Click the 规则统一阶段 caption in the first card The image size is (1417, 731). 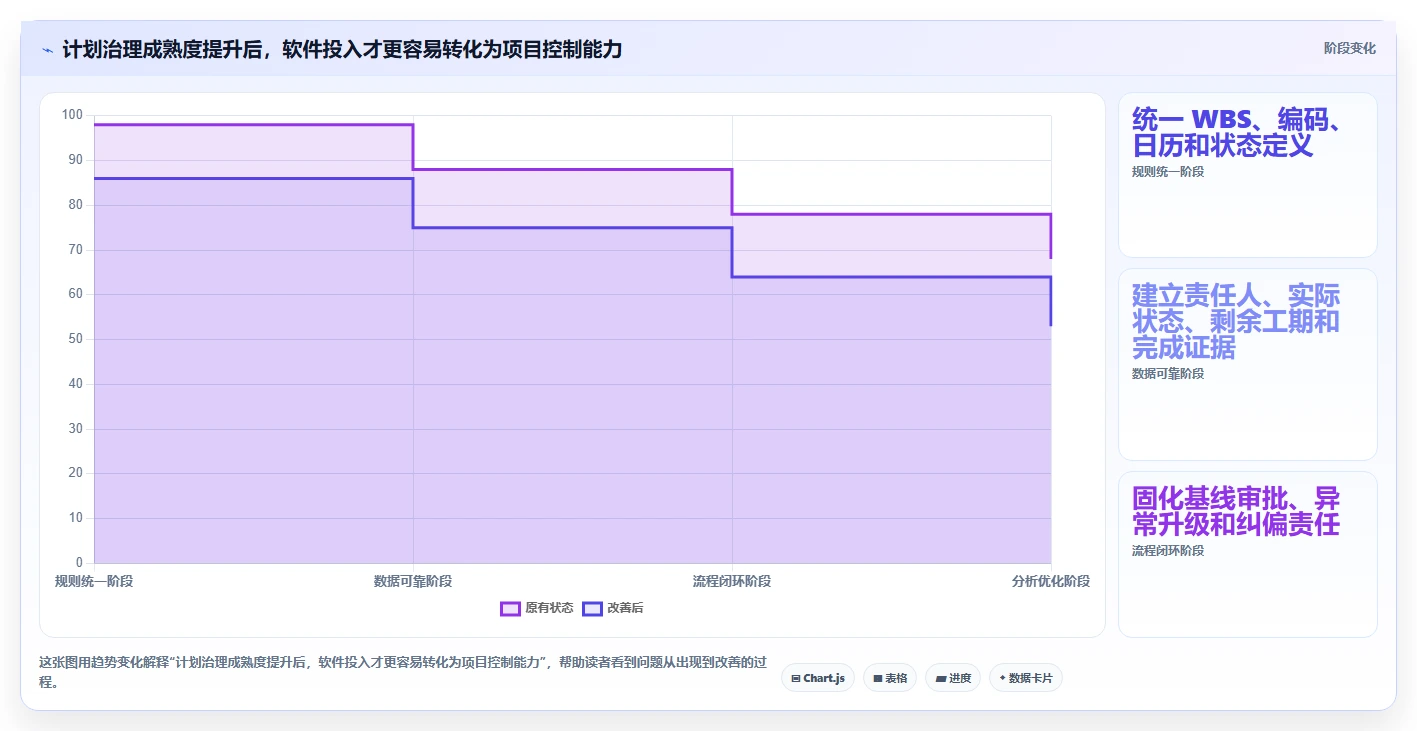click(1168, 172)
